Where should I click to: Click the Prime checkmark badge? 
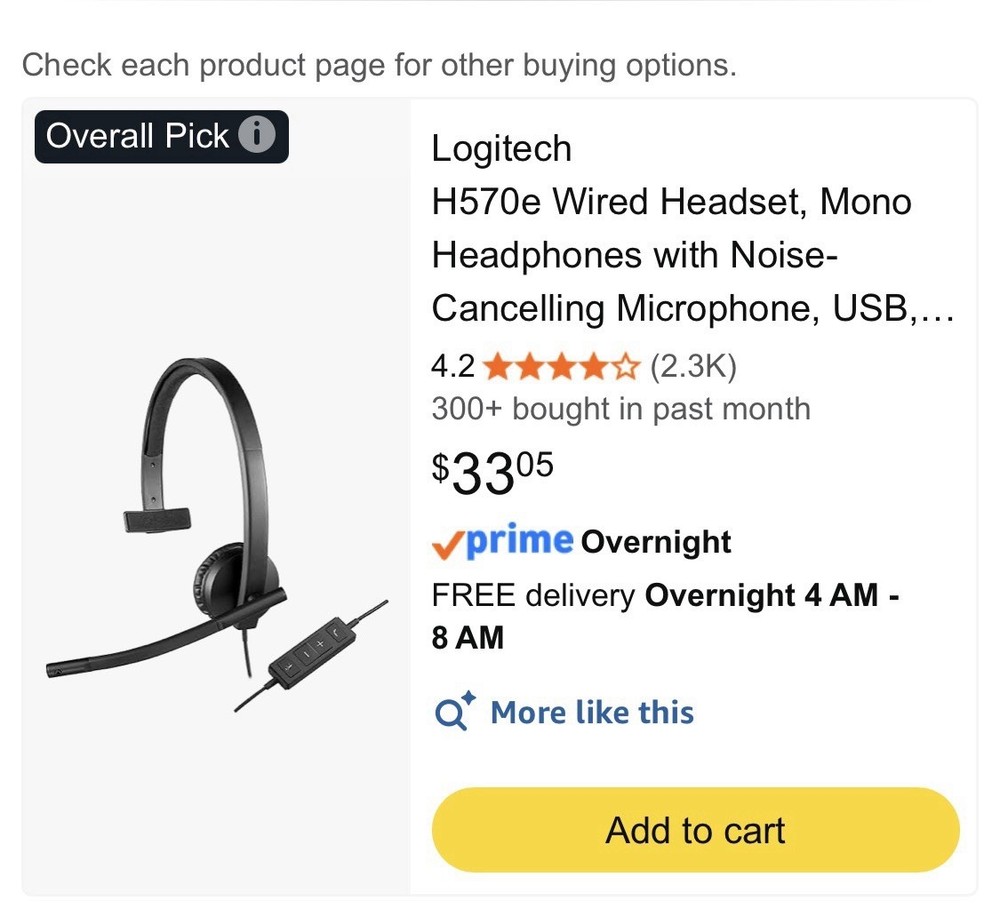(x=448, y=542)
